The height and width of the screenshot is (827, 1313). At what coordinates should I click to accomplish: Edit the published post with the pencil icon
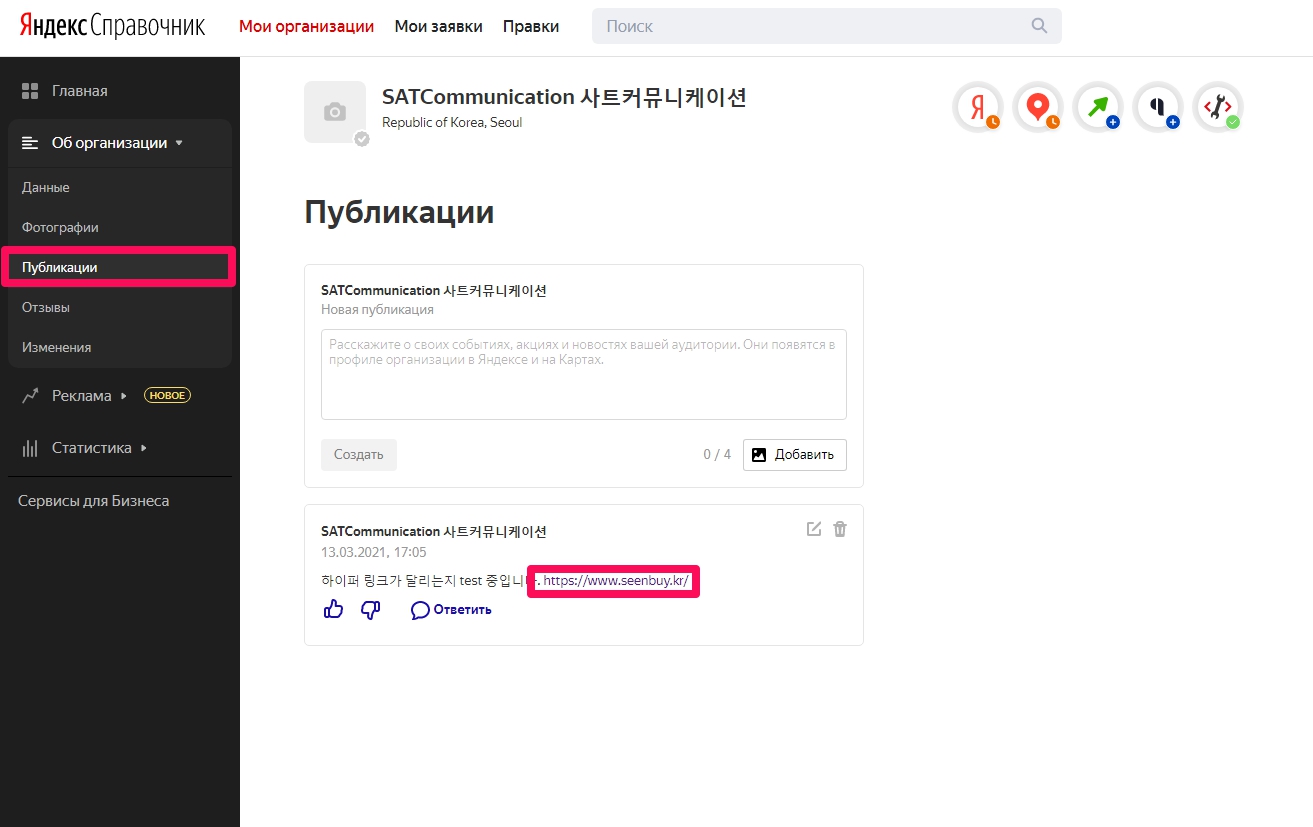point(814,529)
